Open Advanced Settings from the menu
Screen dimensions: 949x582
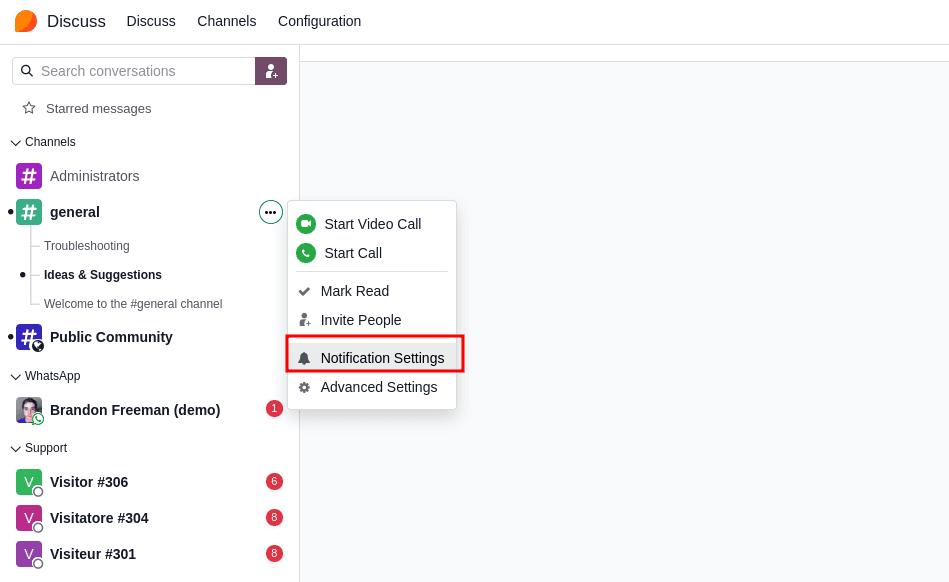point(378,387)
